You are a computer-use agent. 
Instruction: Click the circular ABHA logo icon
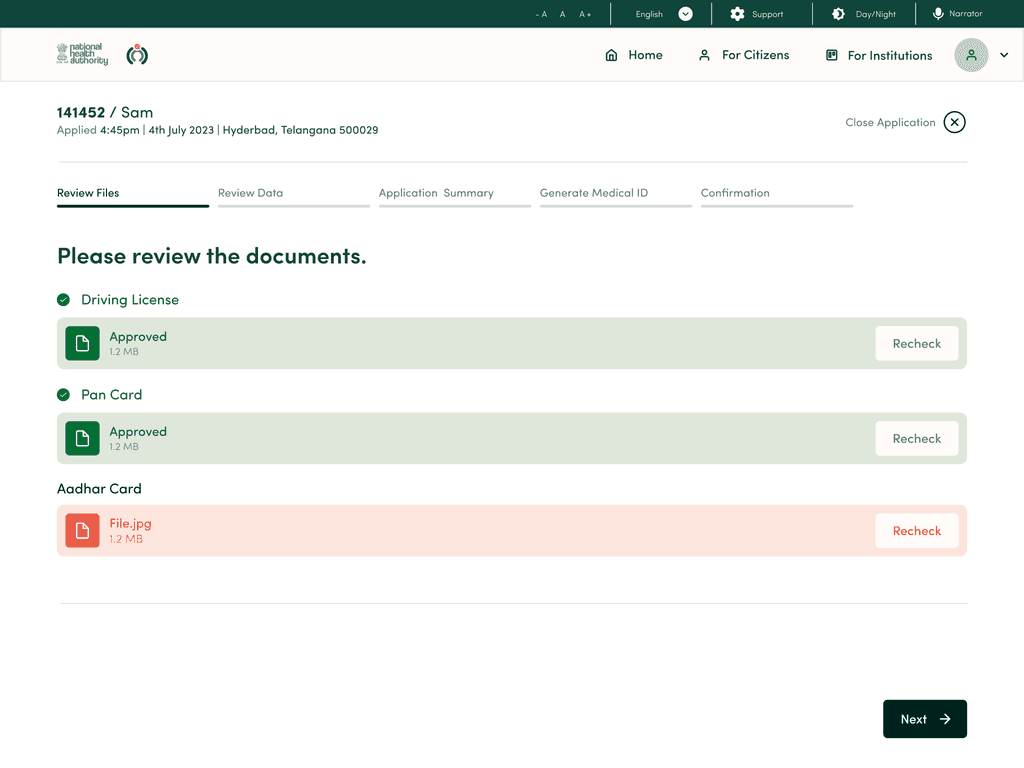[x=137, y=55]
